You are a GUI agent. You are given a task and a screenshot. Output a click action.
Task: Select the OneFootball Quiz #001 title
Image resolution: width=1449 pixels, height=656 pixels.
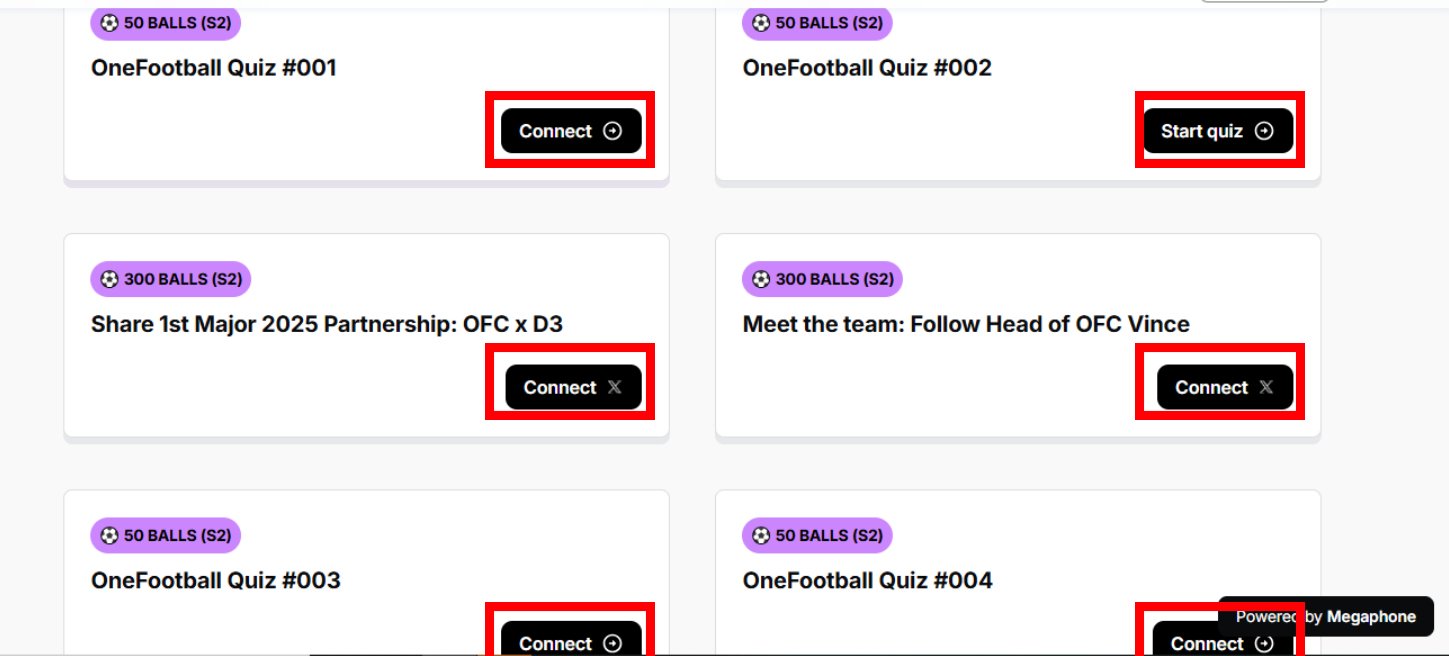pos(214,68)
